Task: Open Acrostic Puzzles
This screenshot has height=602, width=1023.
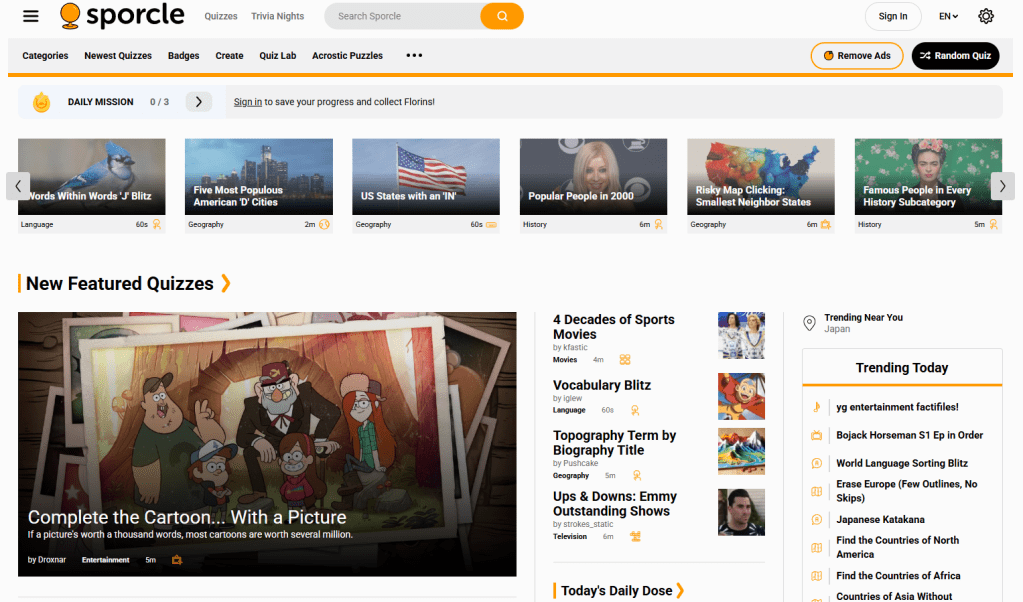Action: click(x=348, y=55)
